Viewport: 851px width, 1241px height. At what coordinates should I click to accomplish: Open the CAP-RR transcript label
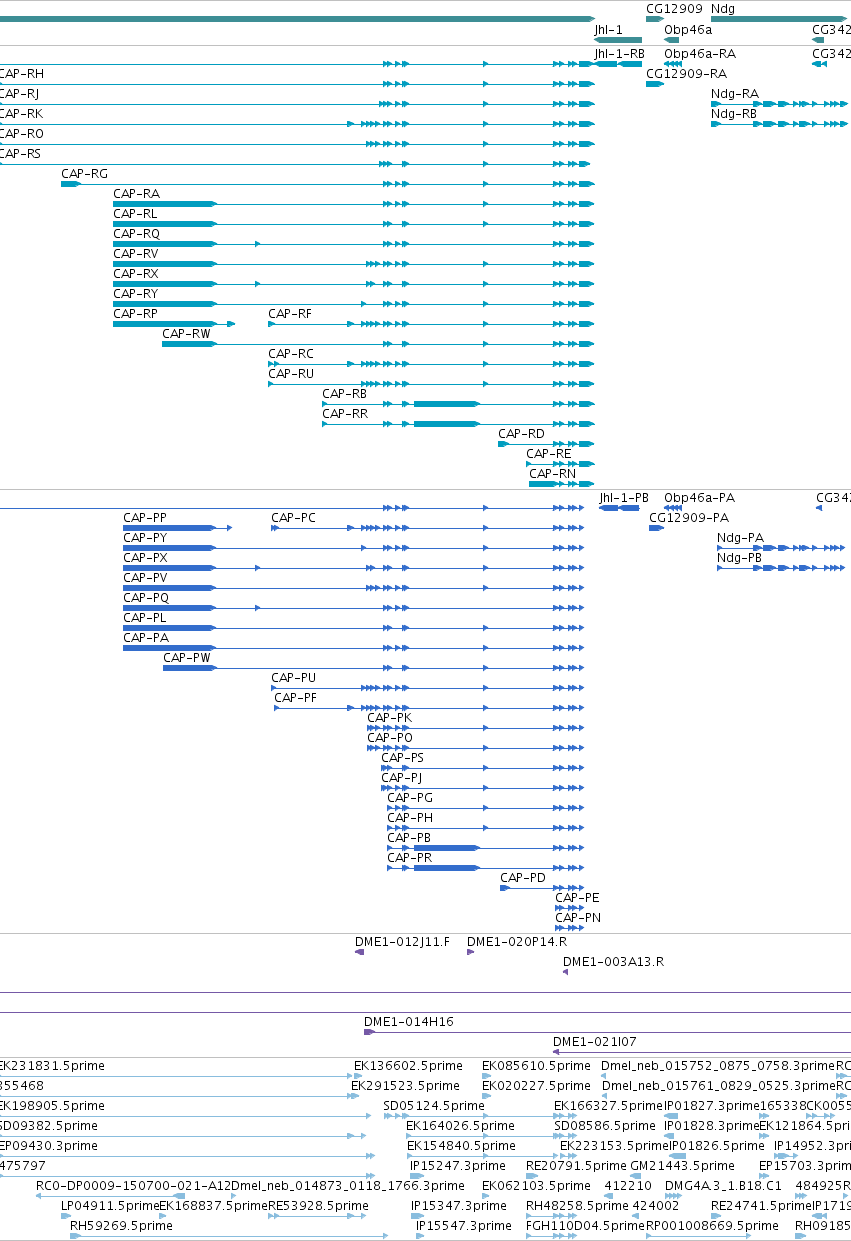tap(345, 414)
